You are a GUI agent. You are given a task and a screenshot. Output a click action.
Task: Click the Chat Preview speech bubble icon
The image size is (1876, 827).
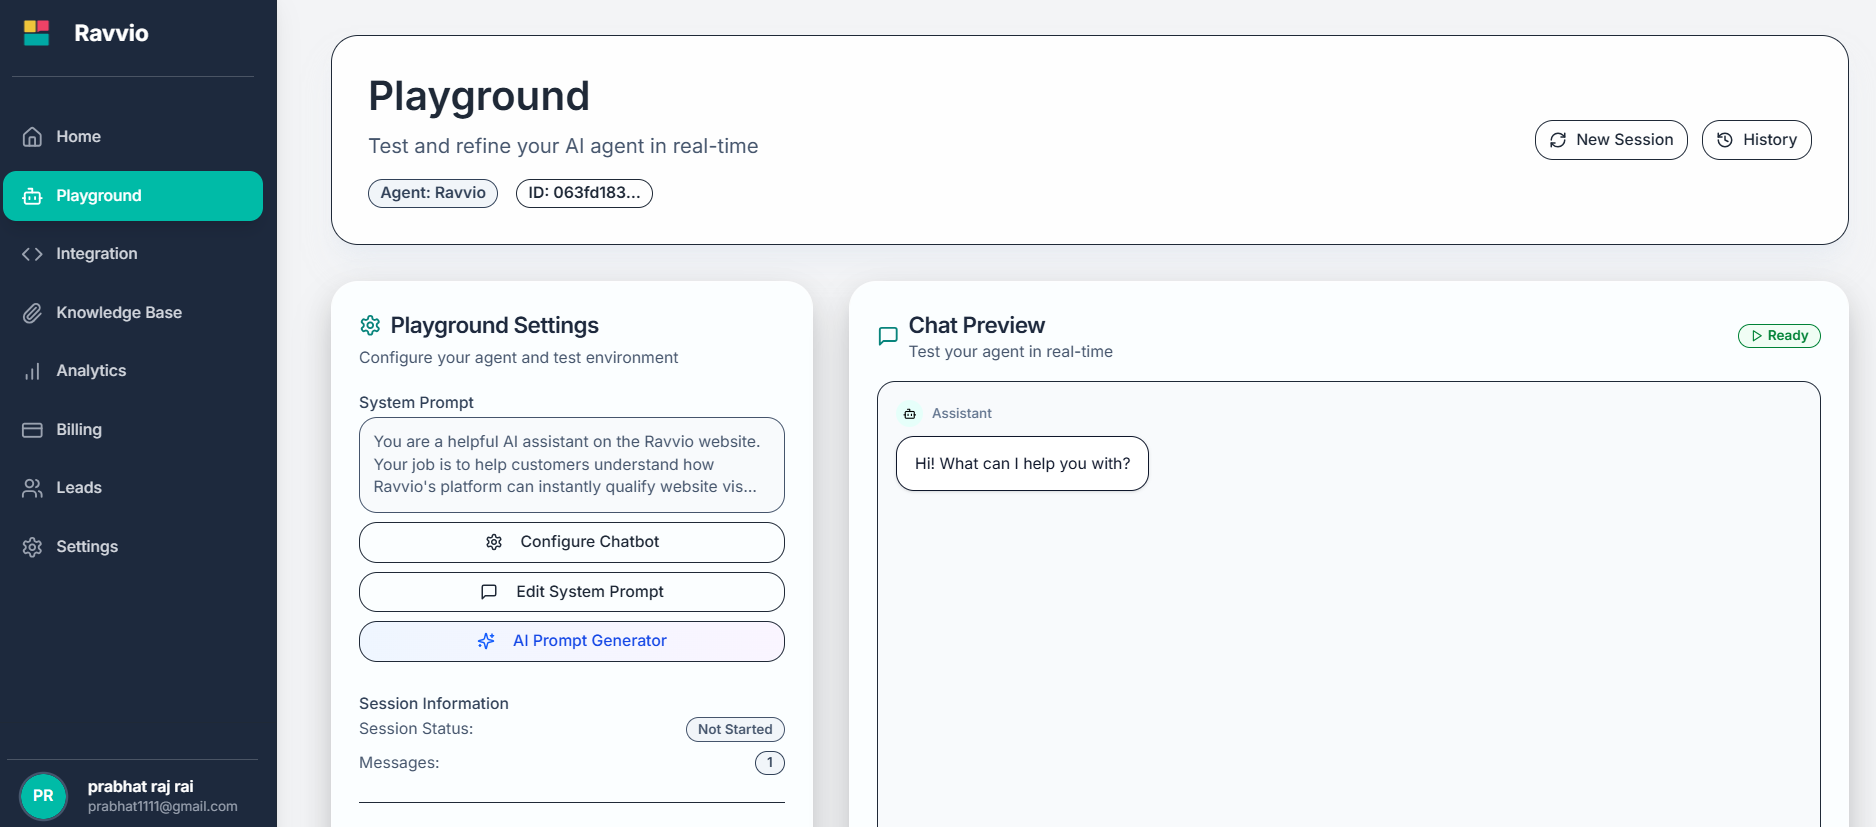(888, 336)
